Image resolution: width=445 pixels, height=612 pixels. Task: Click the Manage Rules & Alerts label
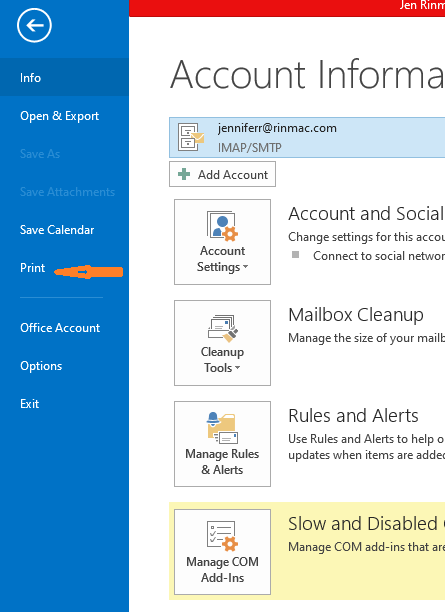(222, 462)
